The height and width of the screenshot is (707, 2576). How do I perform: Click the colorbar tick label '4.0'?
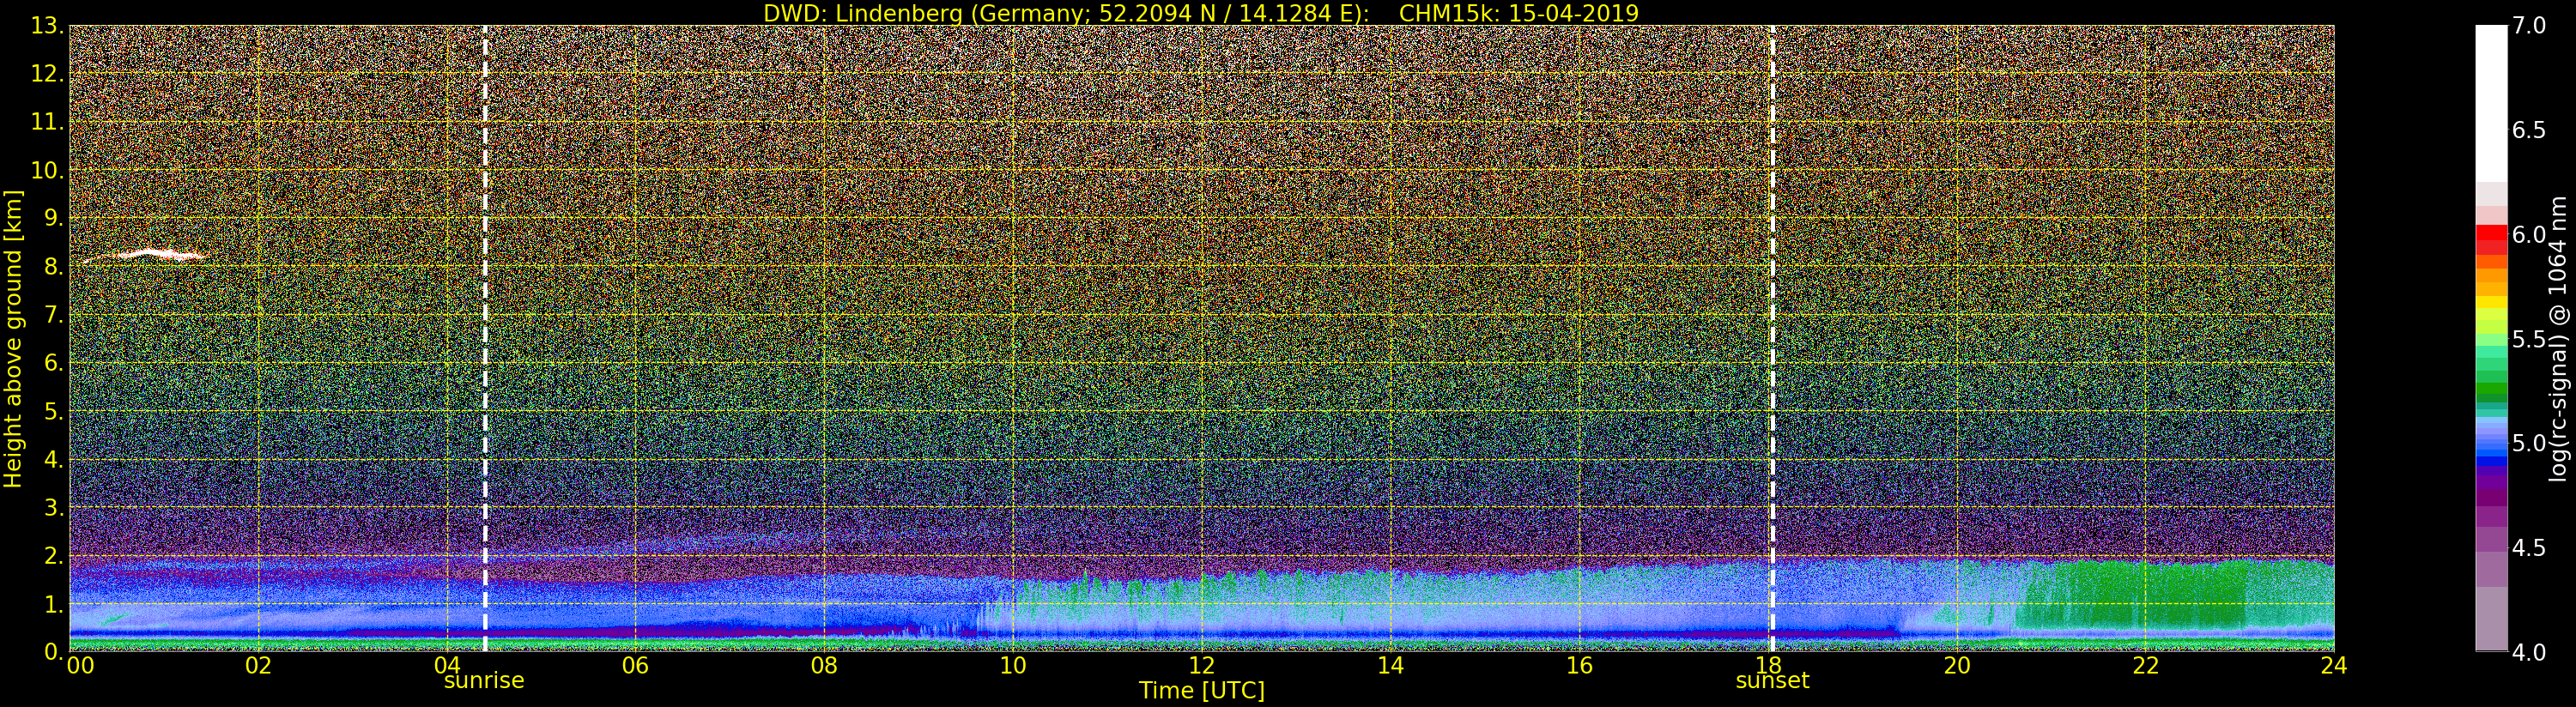click(x=2529, y=652)
